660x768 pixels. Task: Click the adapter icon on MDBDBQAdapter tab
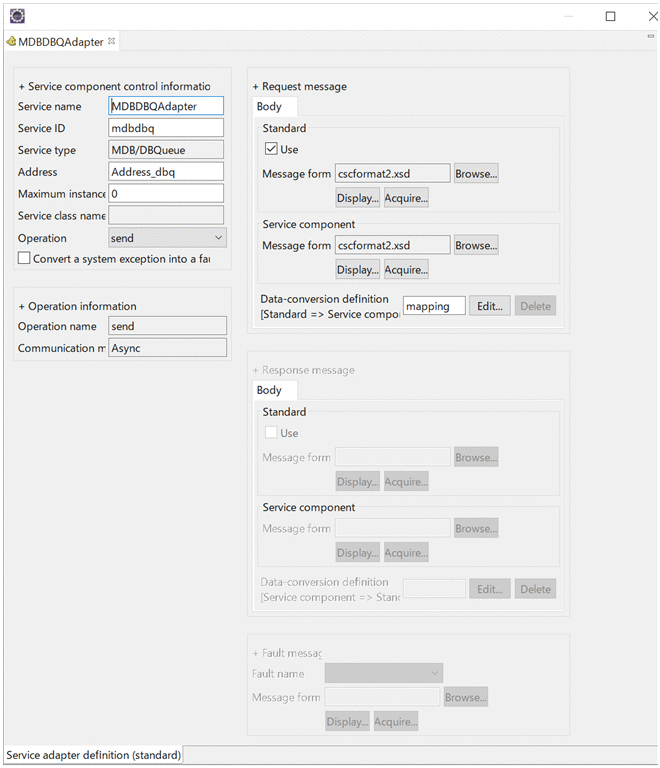coord(11,42)
